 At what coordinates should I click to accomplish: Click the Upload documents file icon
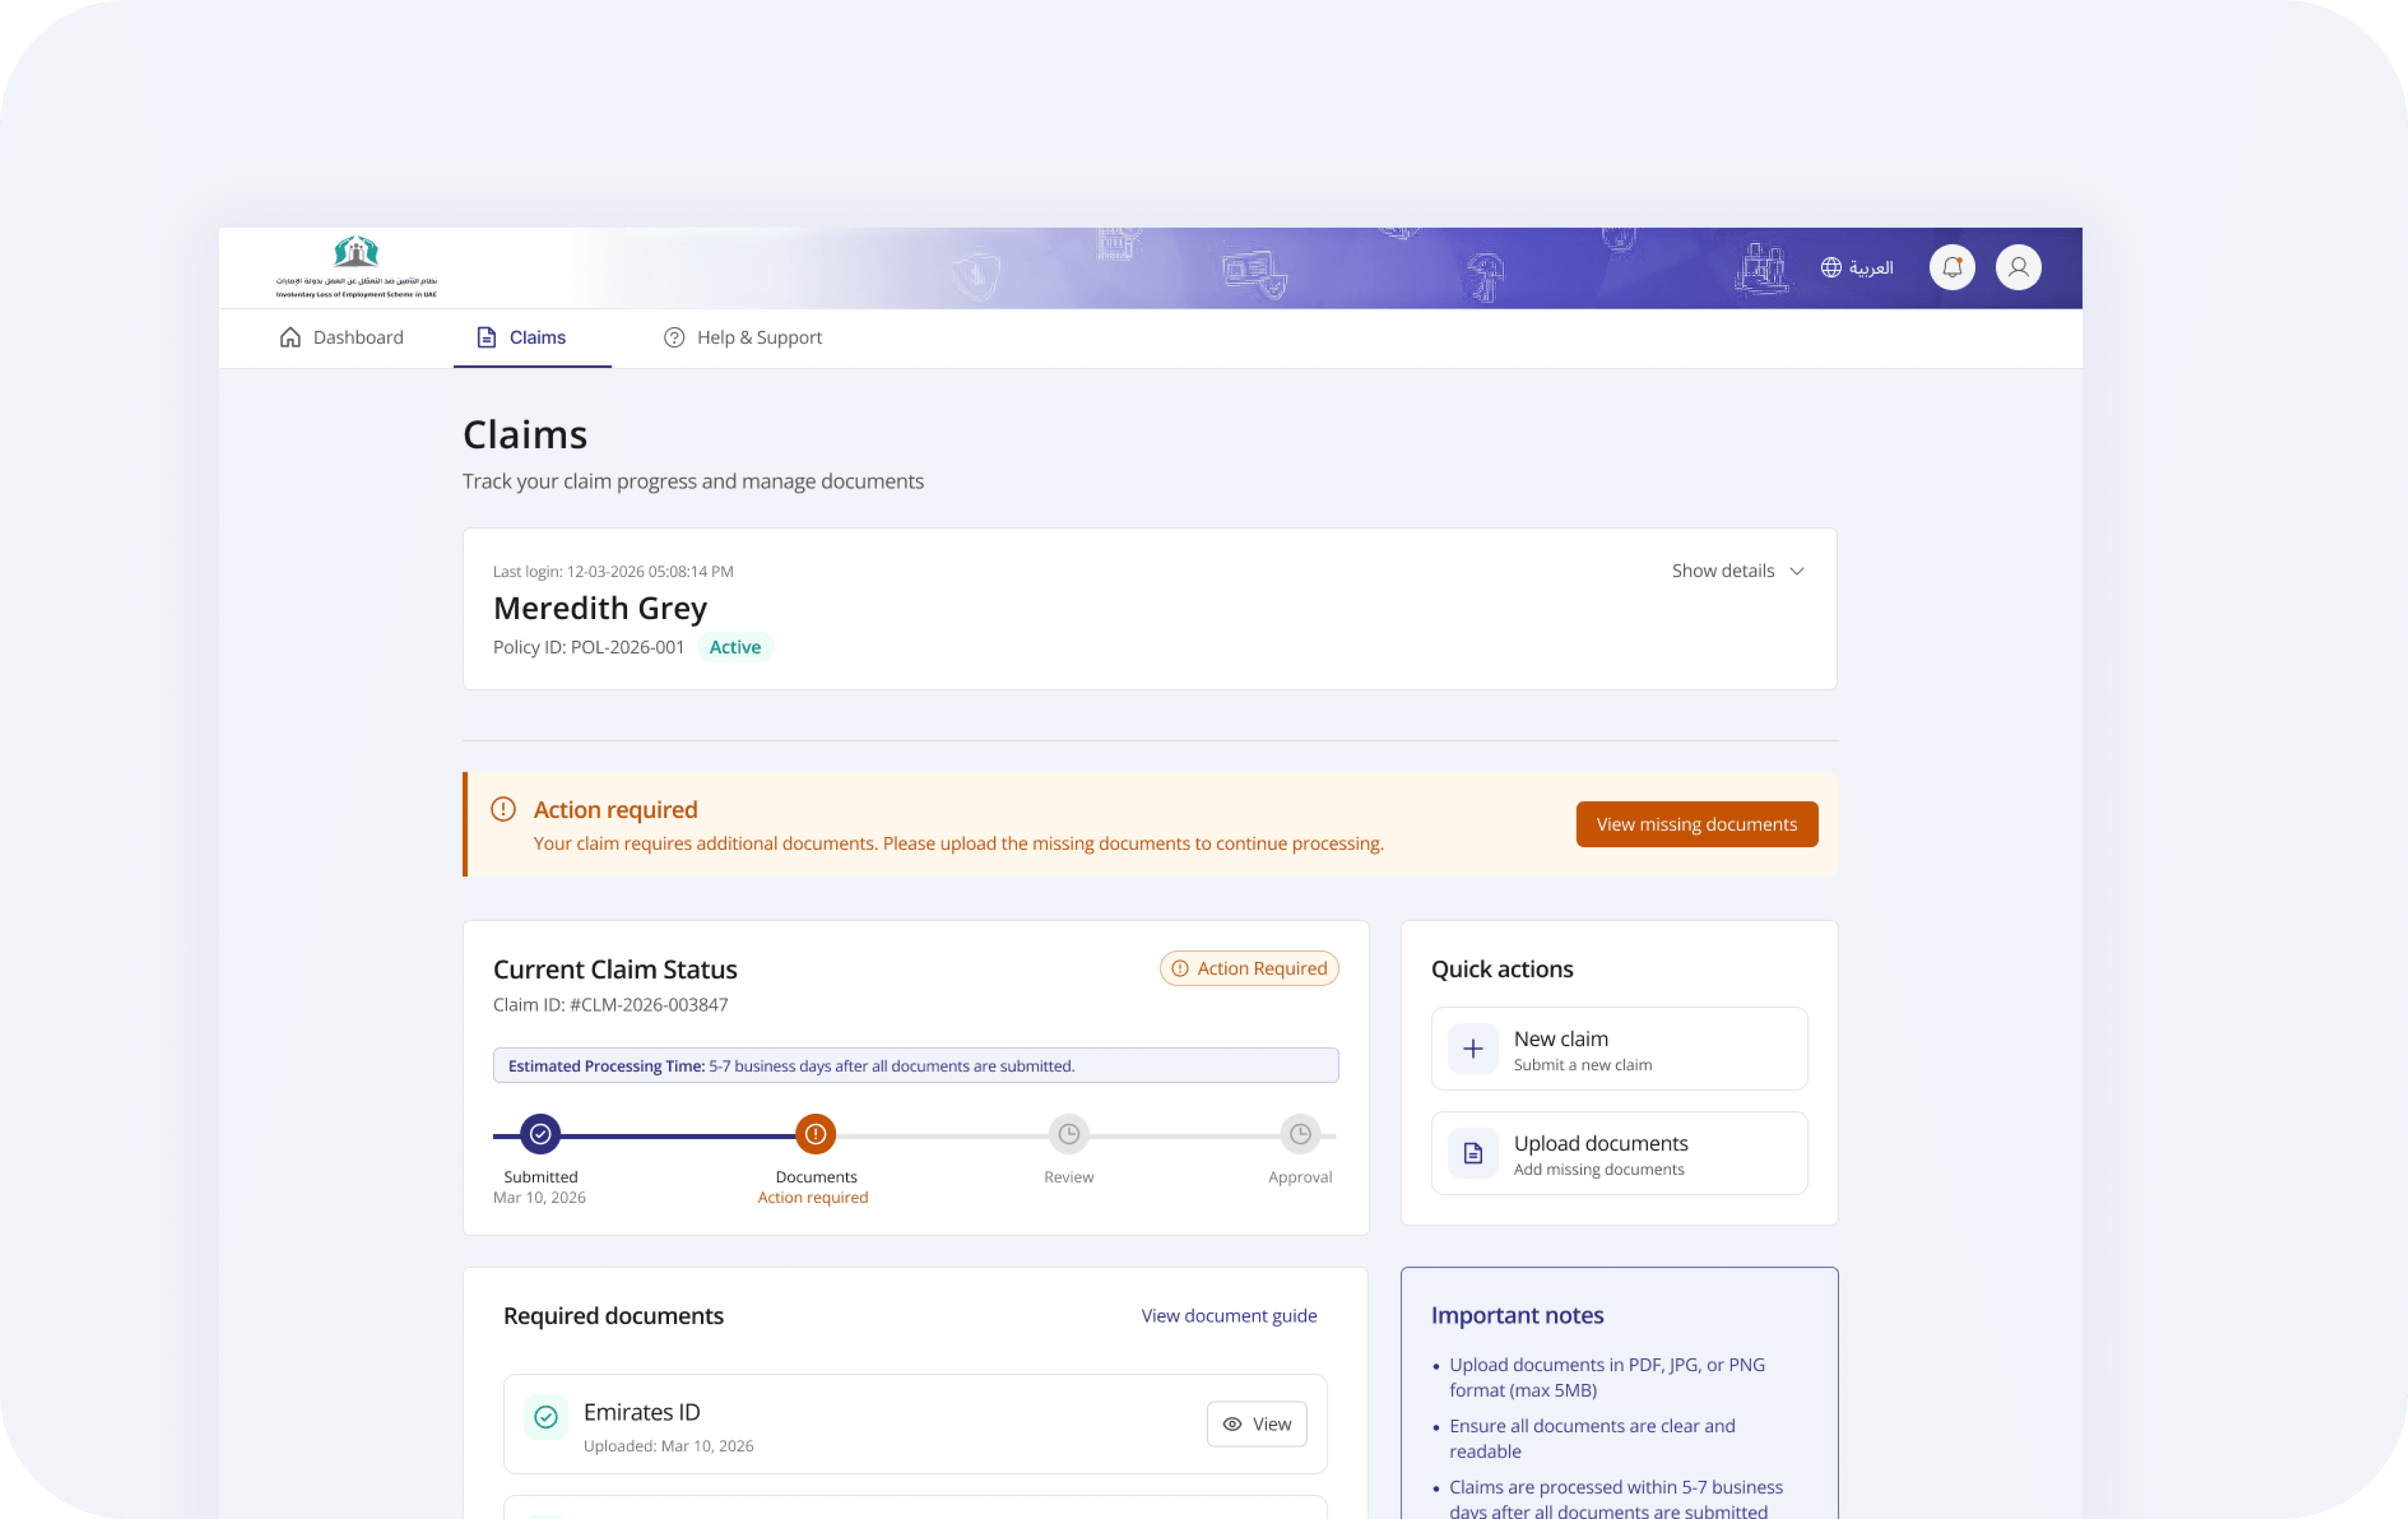click(1472, 1153)
